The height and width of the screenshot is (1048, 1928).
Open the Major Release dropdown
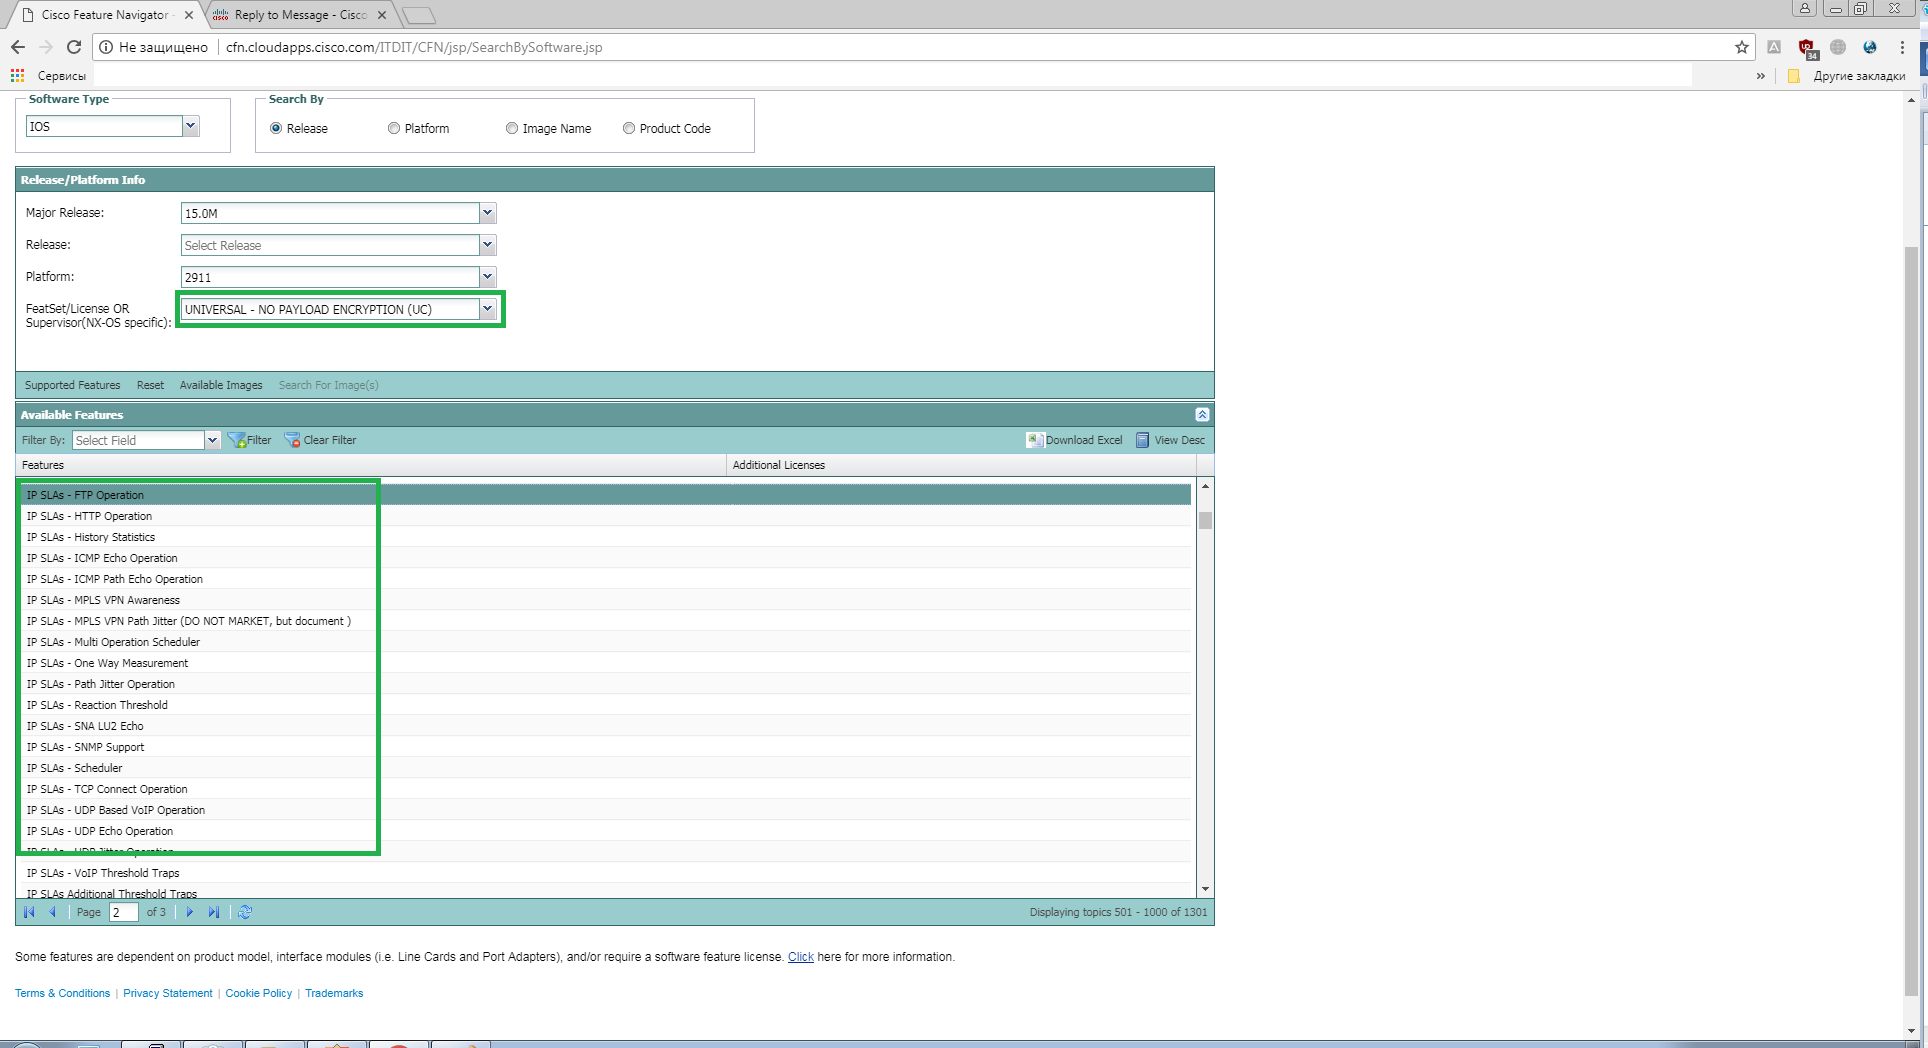coord(487,213)
